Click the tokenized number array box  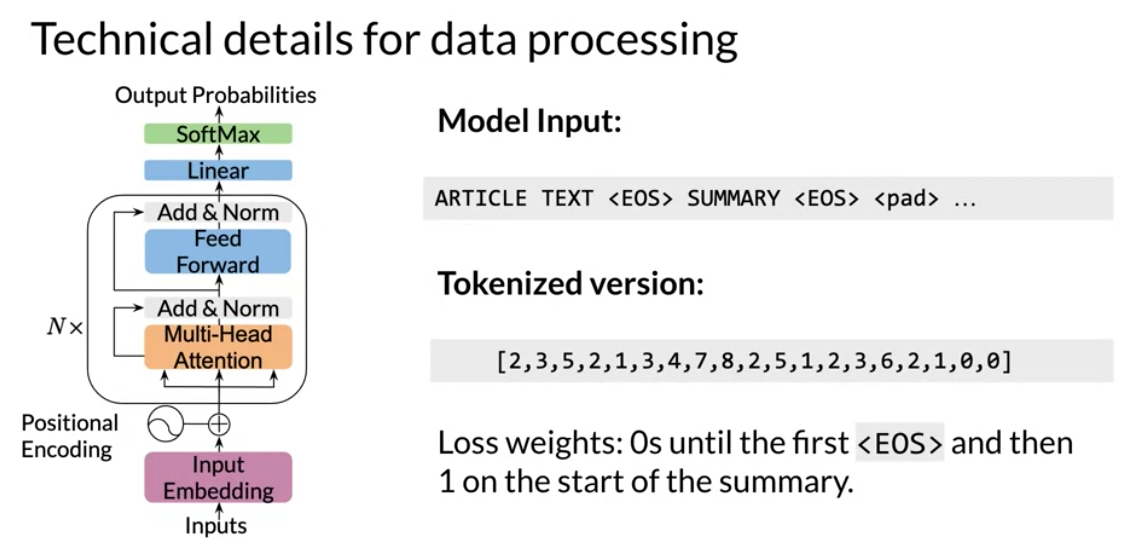[x=771, y=361]
